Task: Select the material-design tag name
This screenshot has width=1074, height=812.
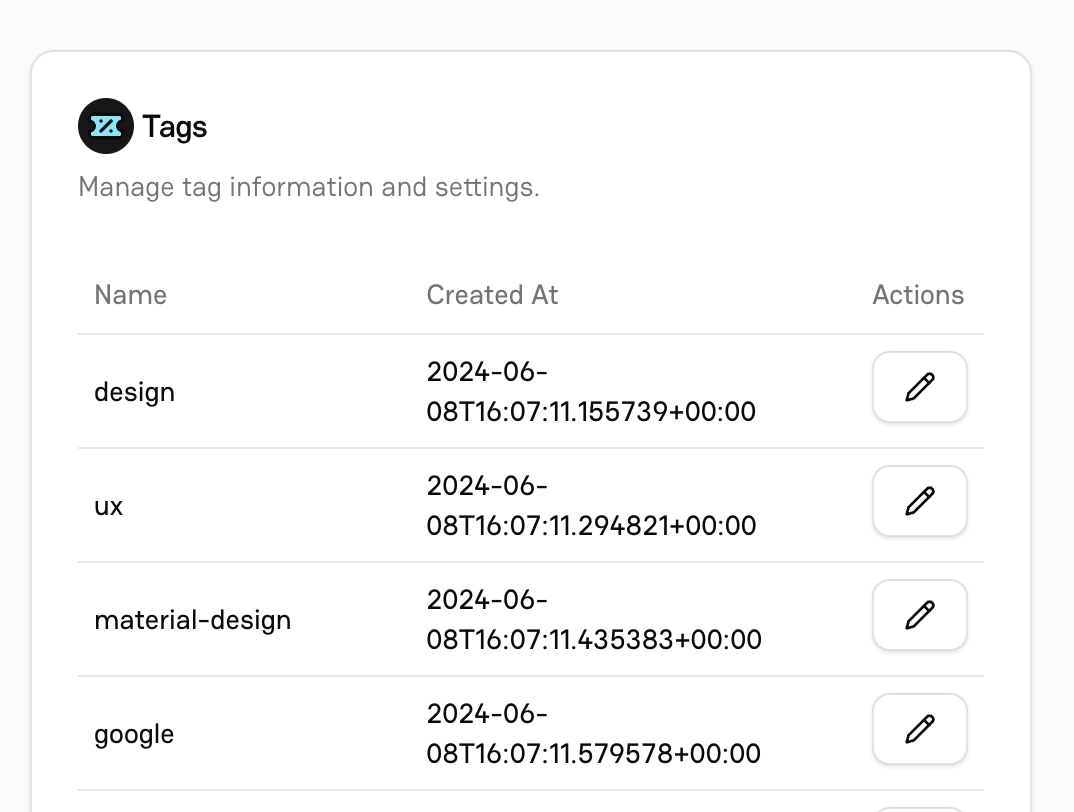Action: click(192, 620)
